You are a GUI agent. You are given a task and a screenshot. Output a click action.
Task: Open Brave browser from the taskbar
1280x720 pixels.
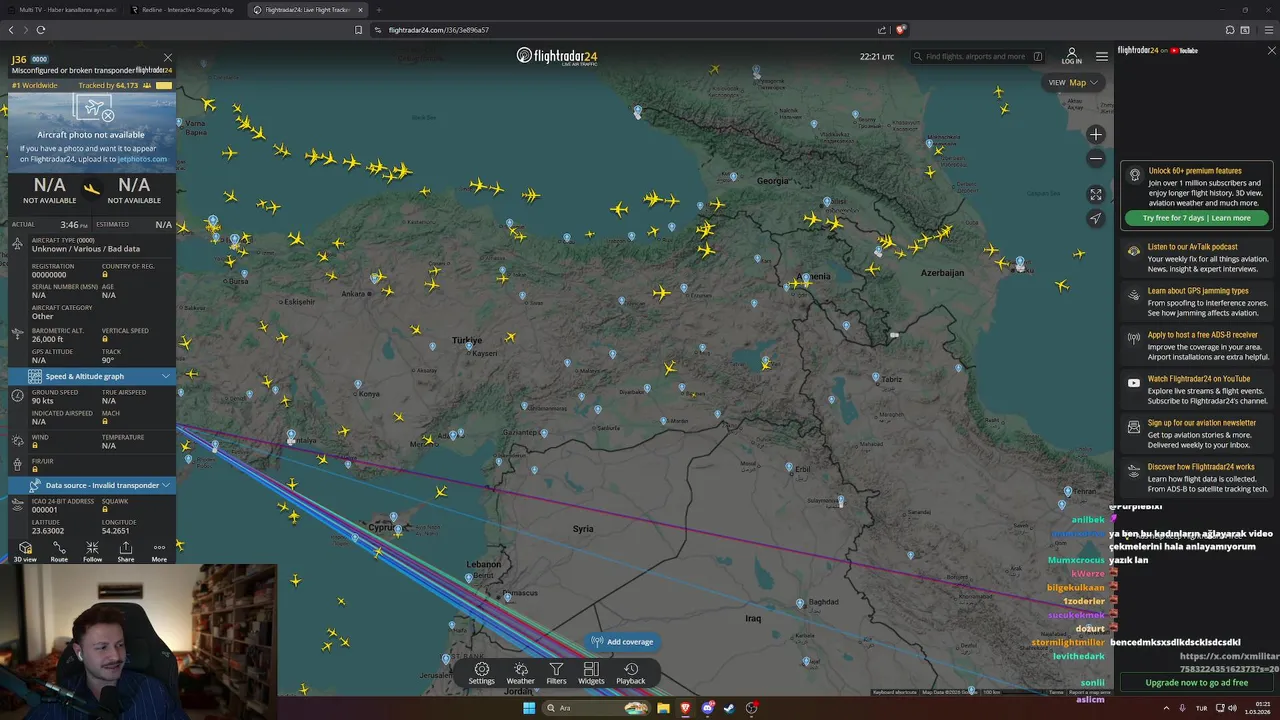(685, 708)
